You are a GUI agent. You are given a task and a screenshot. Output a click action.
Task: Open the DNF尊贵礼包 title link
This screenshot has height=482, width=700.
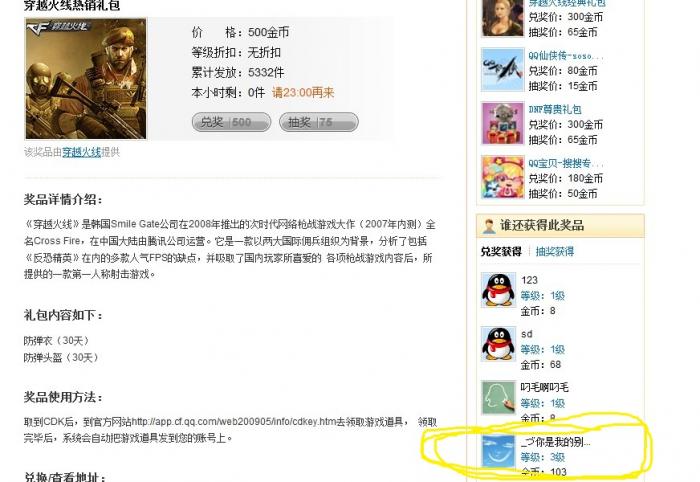(554, 109)
